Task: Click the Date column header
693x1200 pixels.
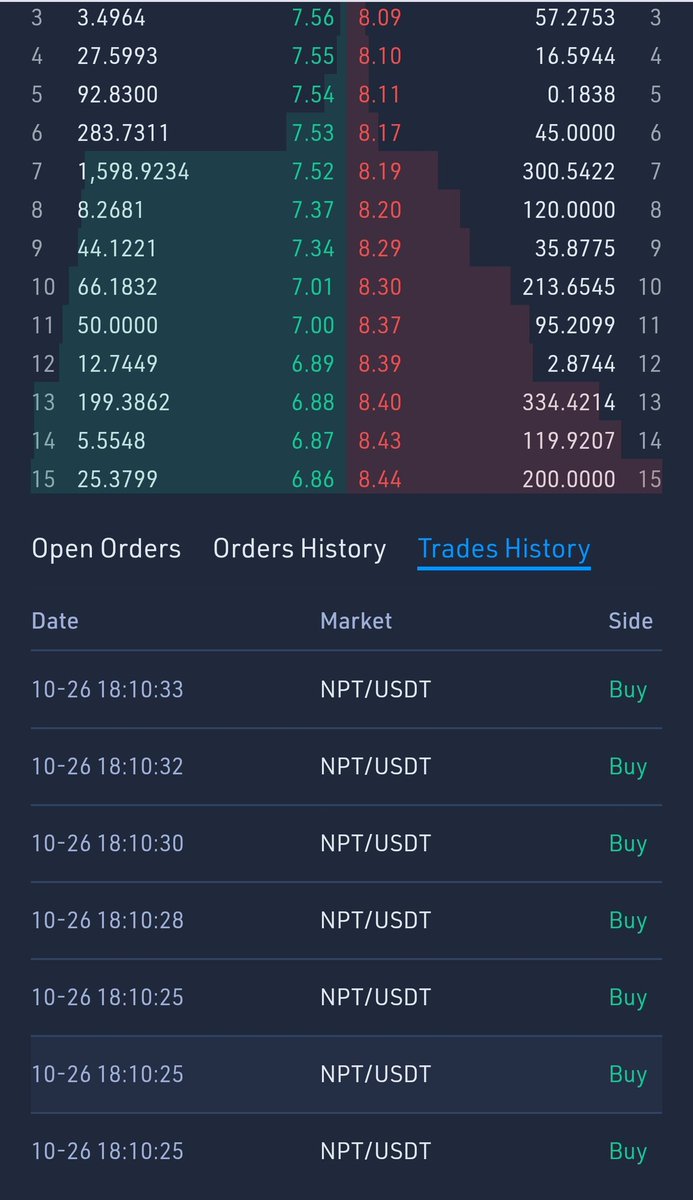Action: click(55, 621)
